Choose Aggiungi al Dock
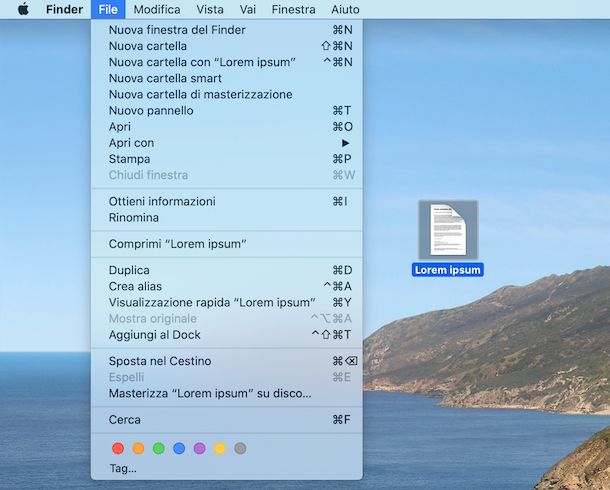 coord(227,335)
